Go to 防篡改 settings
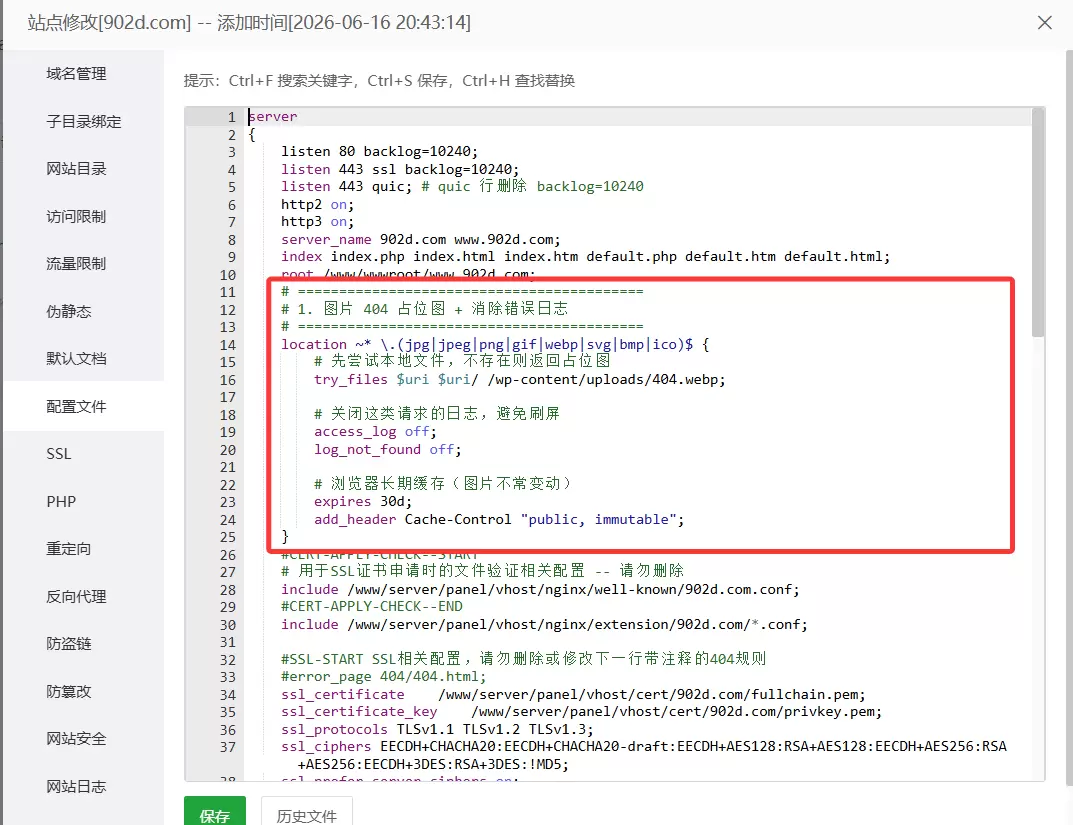The height and width of the screenshot is (825, 1073). pyautogui.click(x=68, y=692)
